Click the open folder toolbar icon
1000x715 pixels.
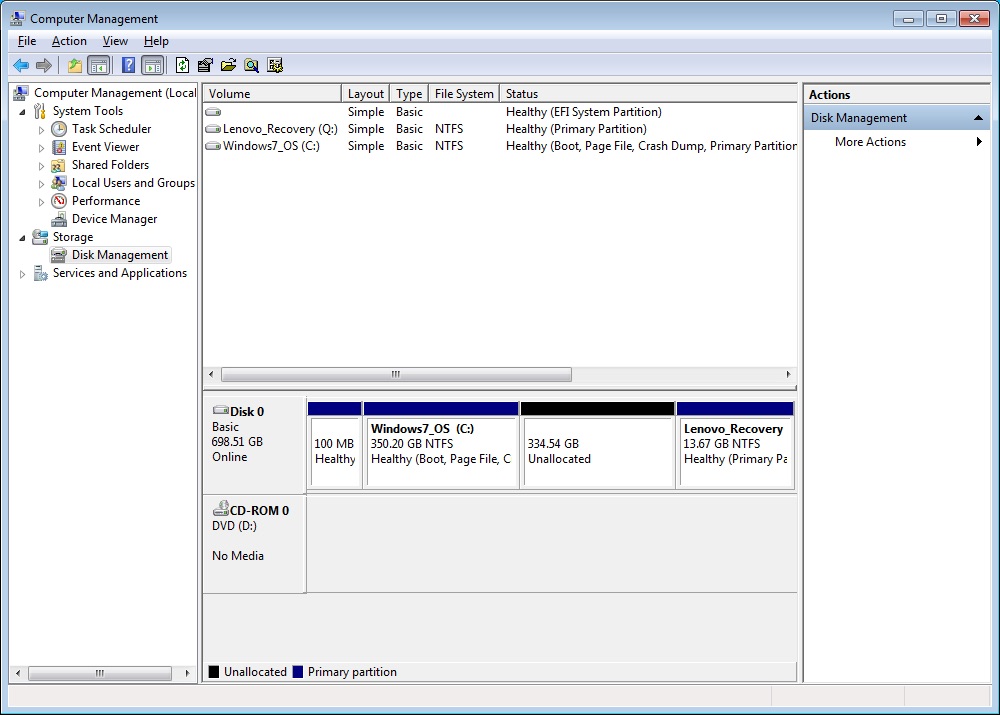coord(228,65)
